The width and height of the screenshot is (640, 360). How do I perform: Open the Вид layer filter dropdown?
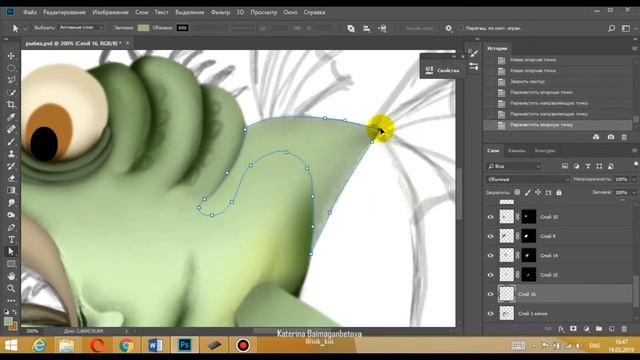tap(514, 166)
